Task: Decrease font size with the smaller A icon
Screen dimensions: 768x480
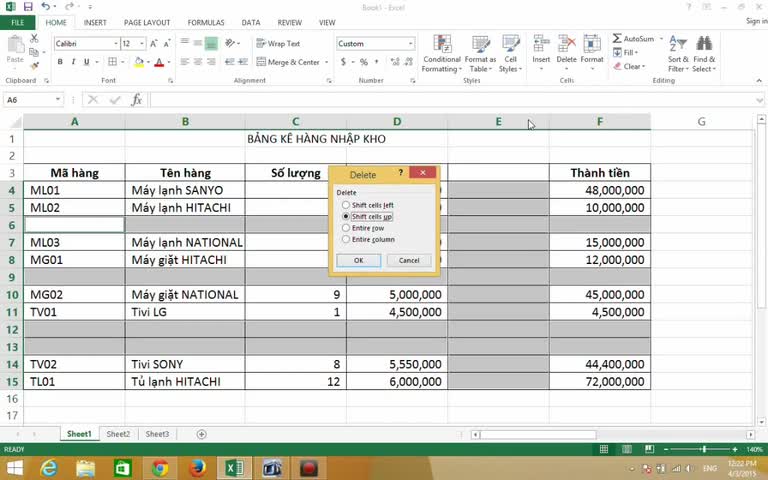Action: pyautogui.click(x=167, y=44)
